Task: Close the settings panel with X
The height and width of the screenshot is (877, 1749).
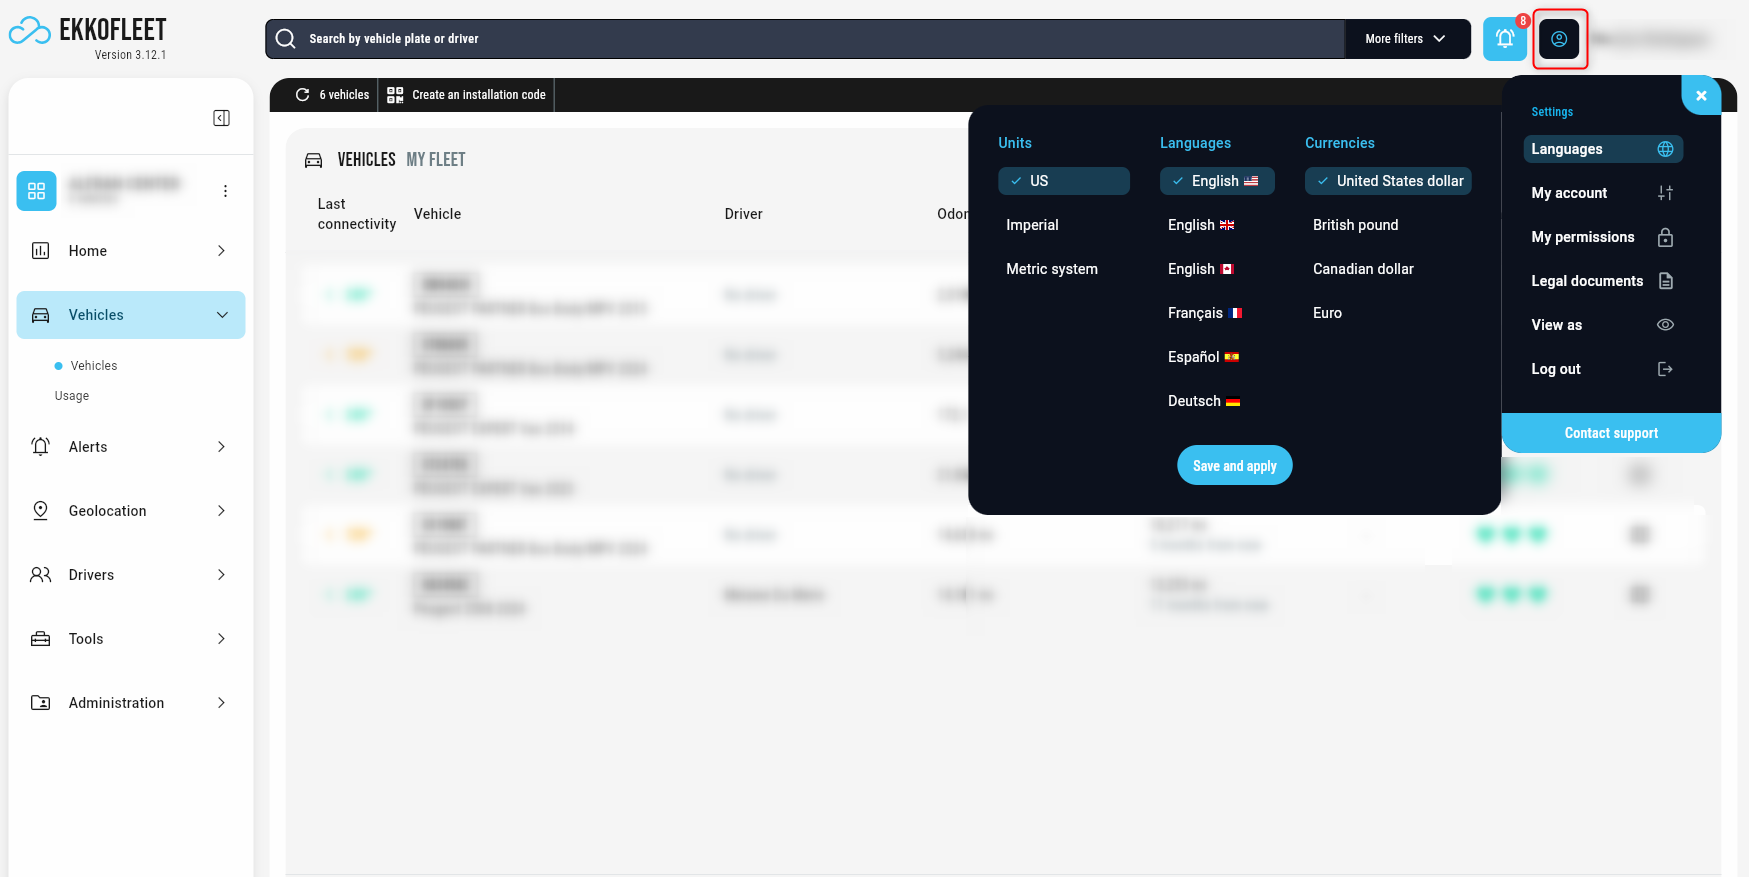Action: [1700, 96]
